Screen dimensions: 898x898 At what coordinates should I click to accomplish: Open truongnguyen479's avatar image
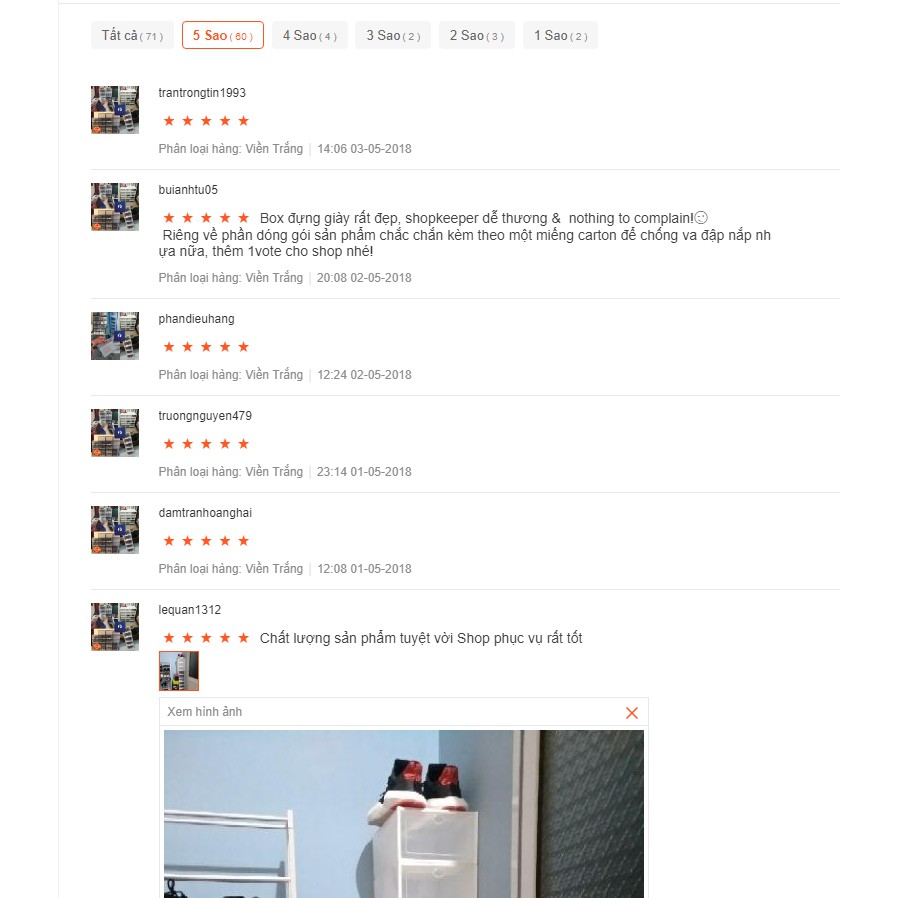click(x=115, y=433)
